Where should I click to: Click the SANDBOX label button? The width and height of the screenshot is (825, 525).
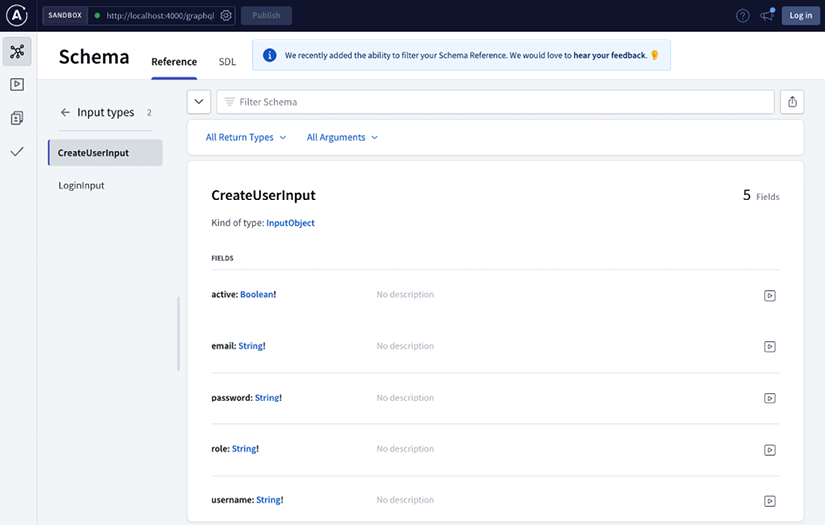(x=65, y=15)
